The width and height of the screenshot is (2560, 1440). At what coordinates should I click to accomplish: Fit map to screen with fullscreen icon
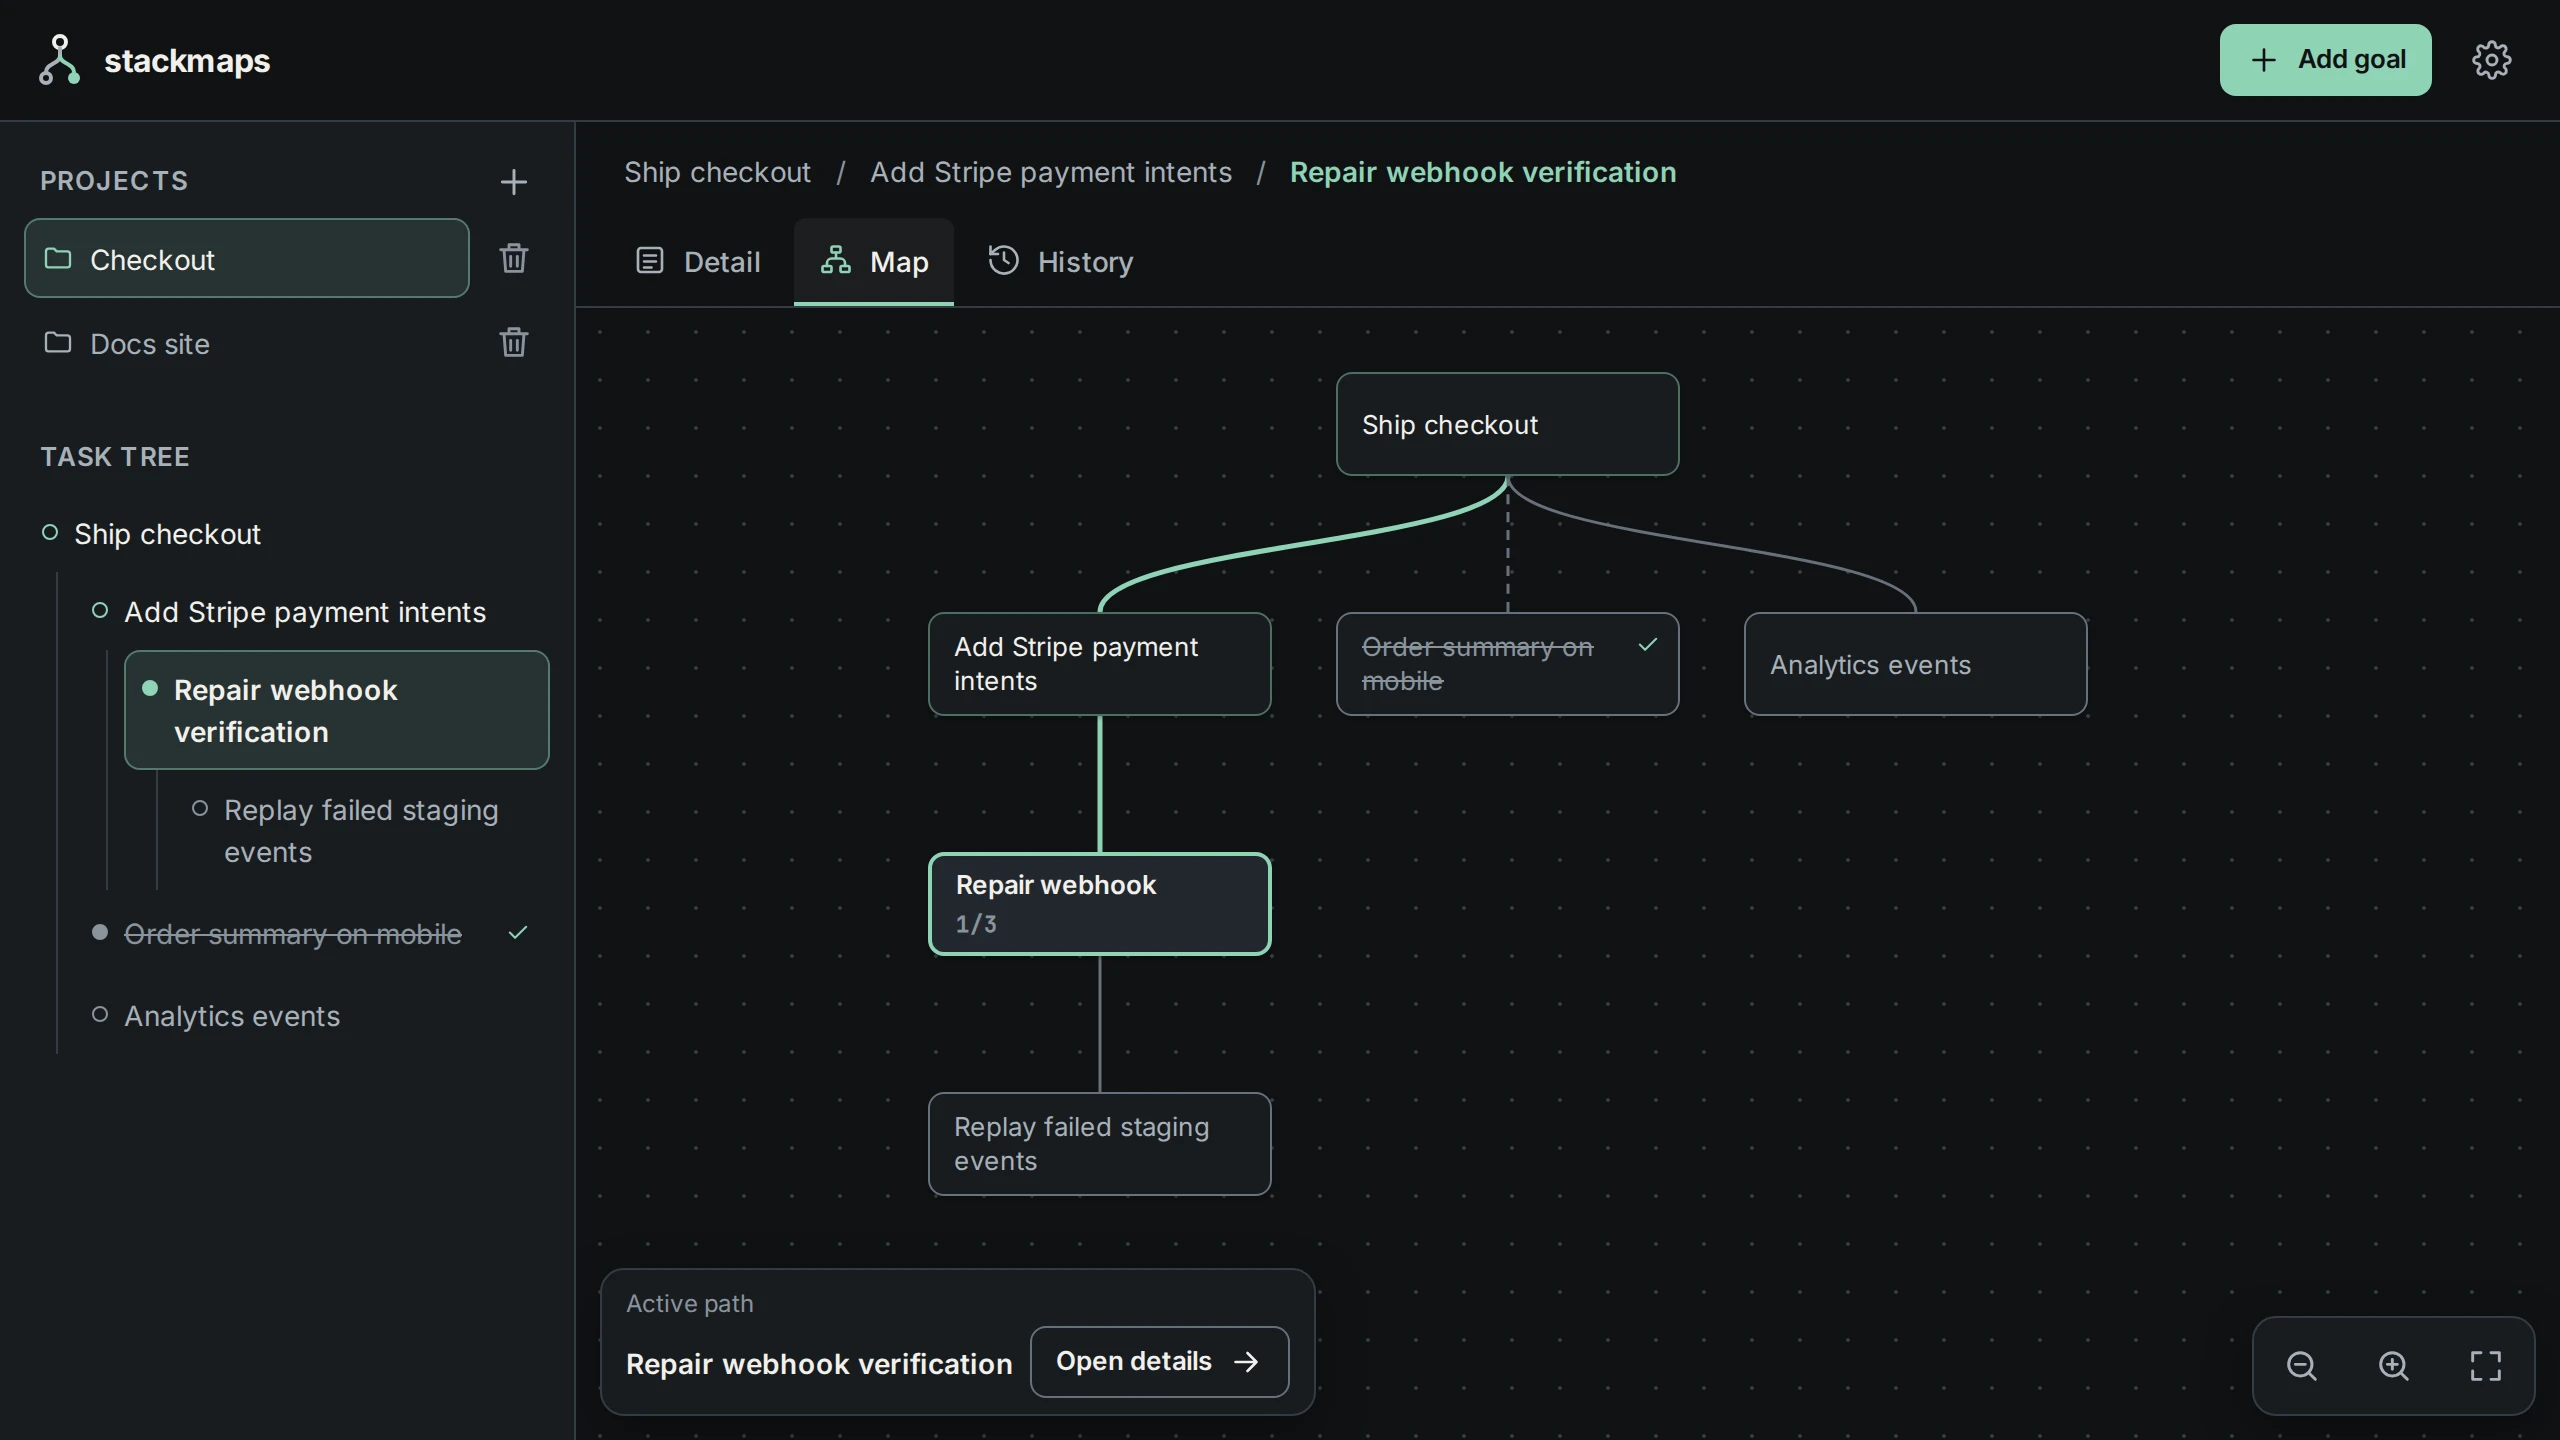point(2485,1365)
